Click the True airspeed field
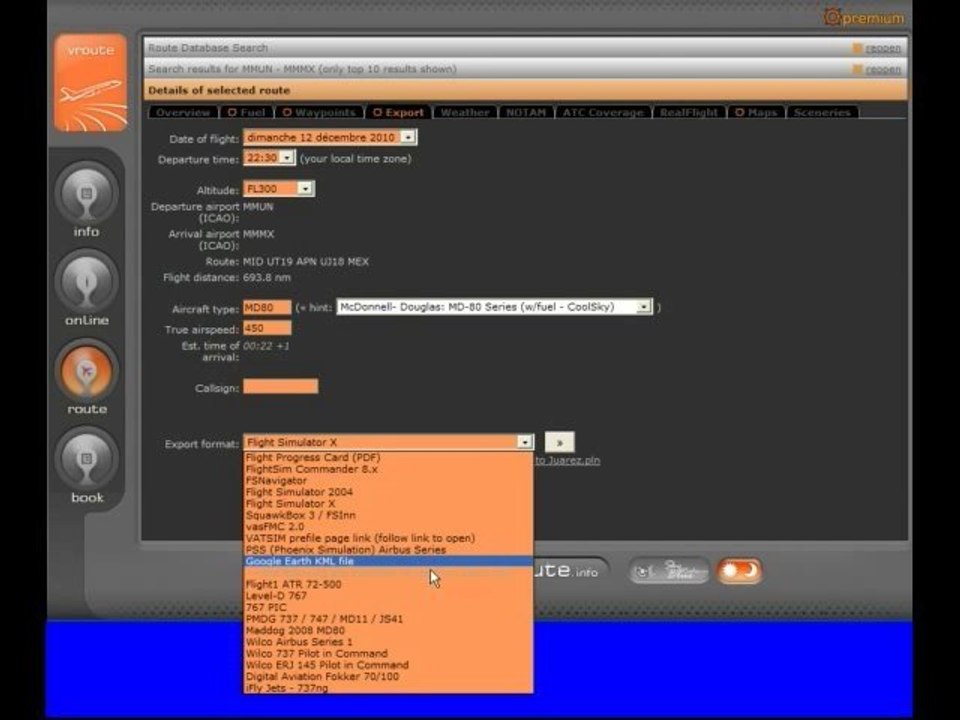This screenshot has width=960, height=720. (267, 328)
